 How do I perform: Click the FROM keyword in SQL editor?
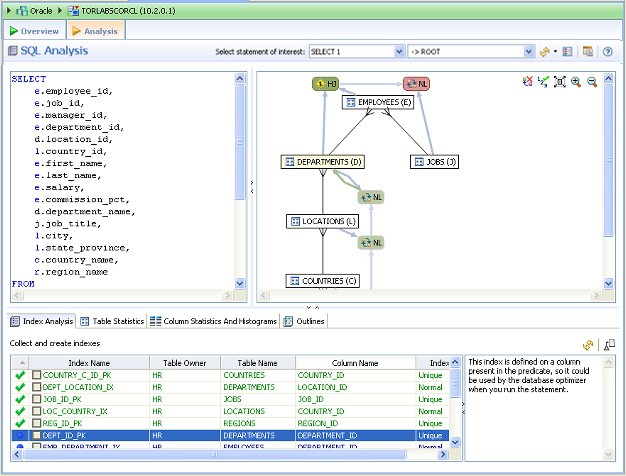23,284
